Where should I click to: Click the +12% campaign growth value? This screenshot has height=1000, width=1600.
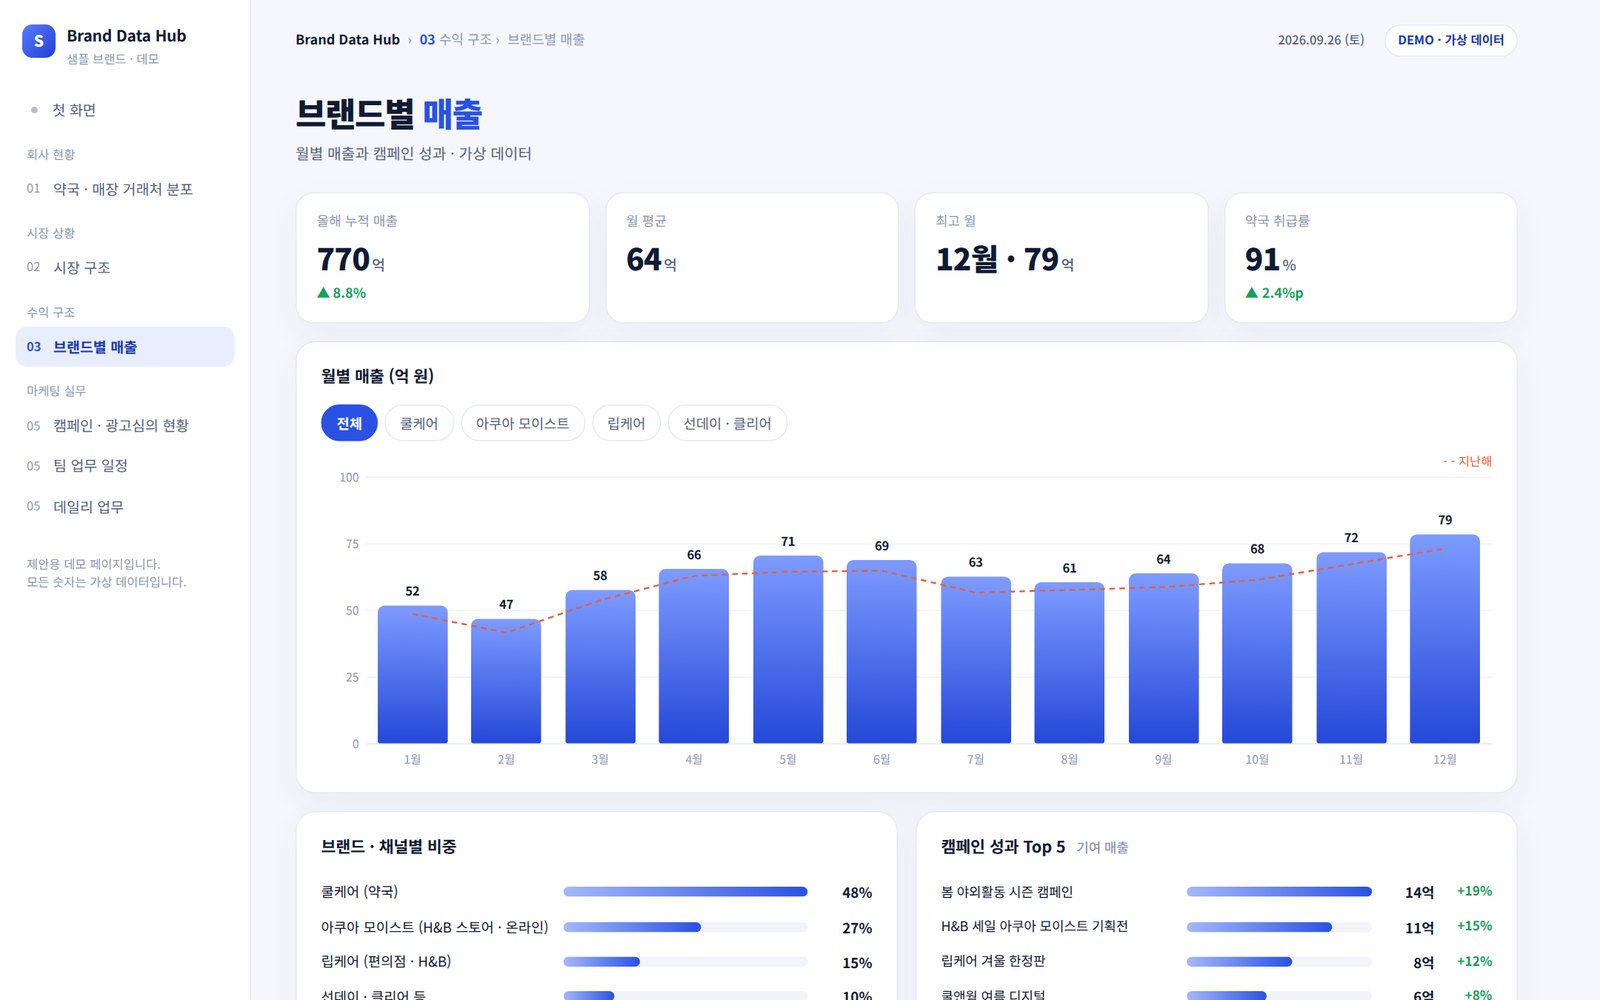(1474, 961)
